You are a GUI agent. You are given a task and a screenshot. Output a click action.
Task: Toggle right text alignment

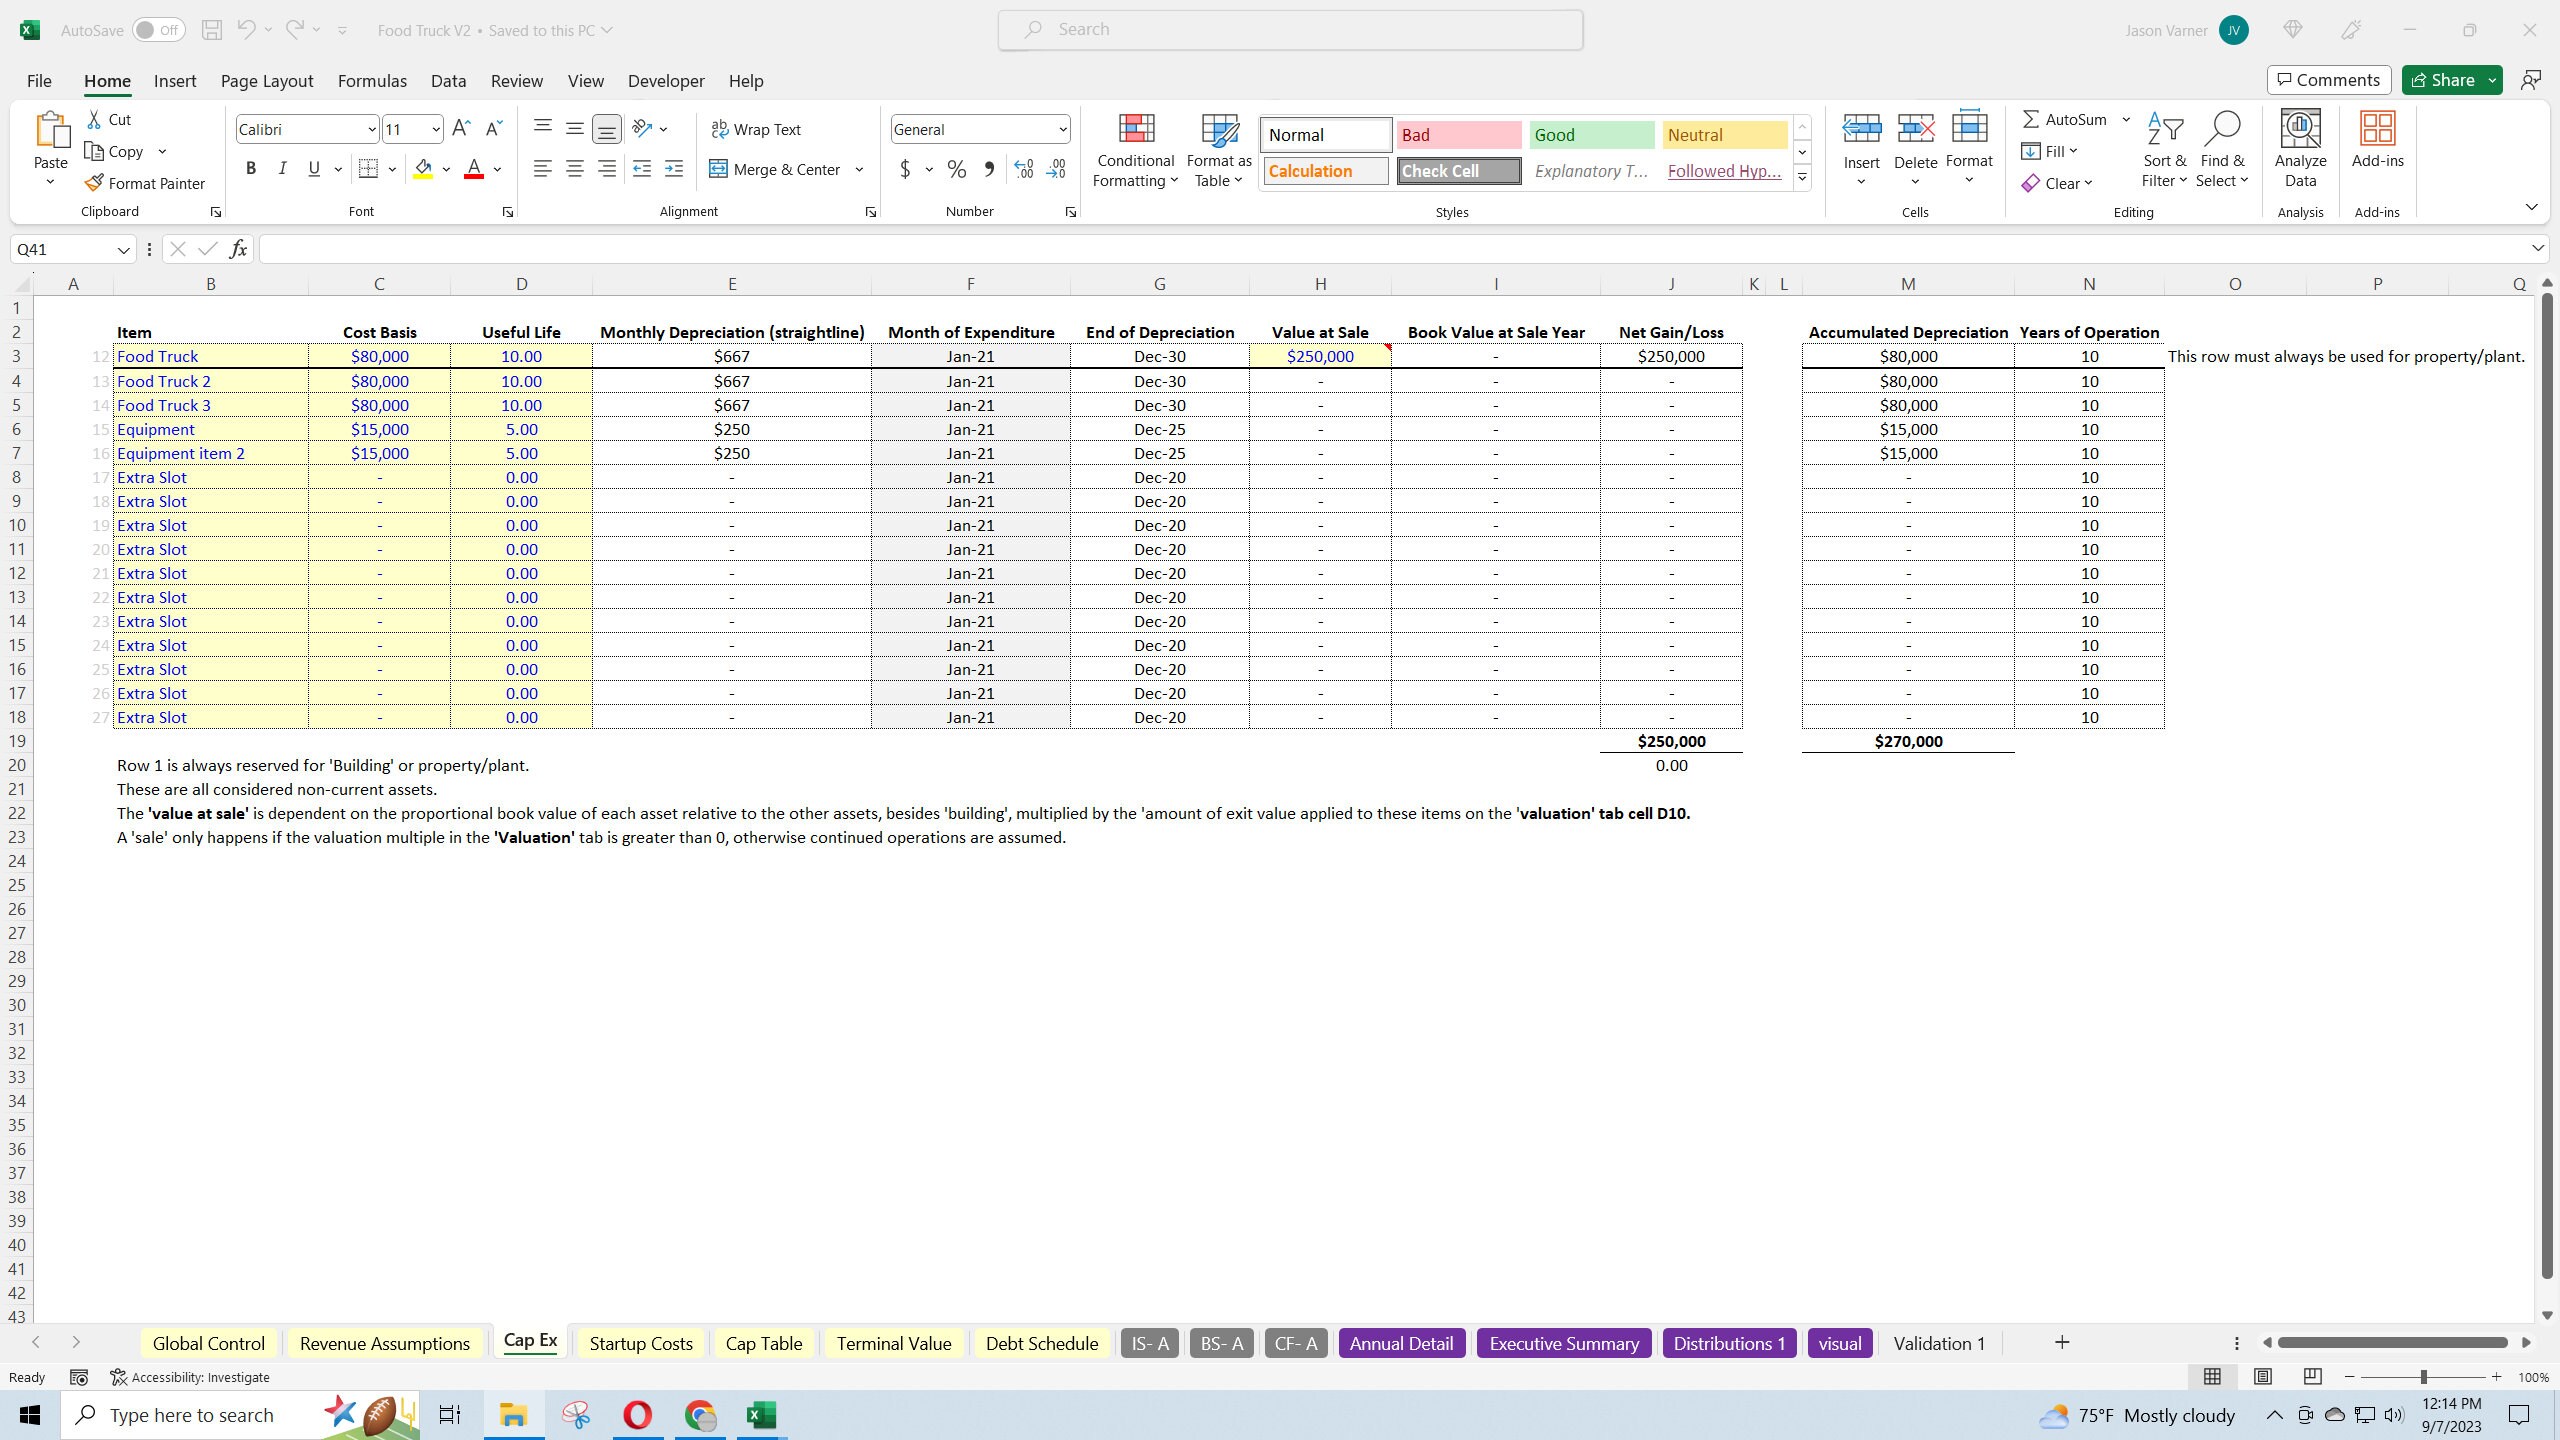coord(607,169)
